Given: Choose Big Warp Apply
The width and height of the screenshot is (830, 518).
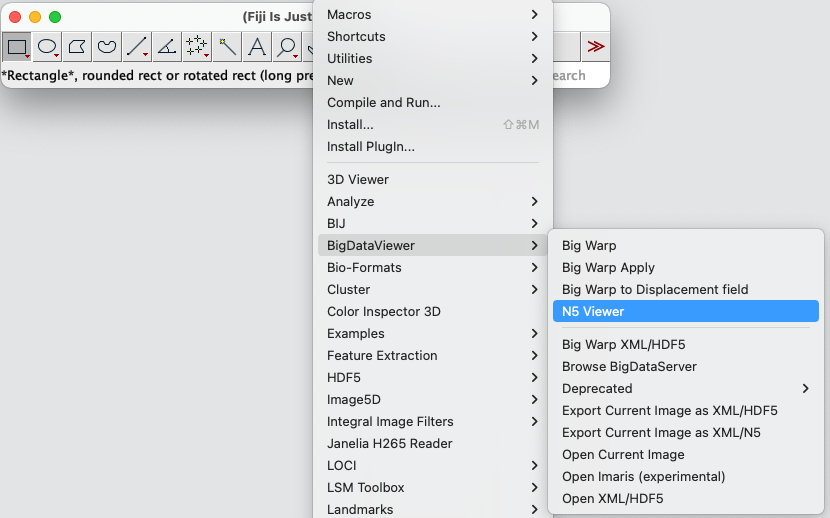Looking at the screenshot, I should 685,268.
